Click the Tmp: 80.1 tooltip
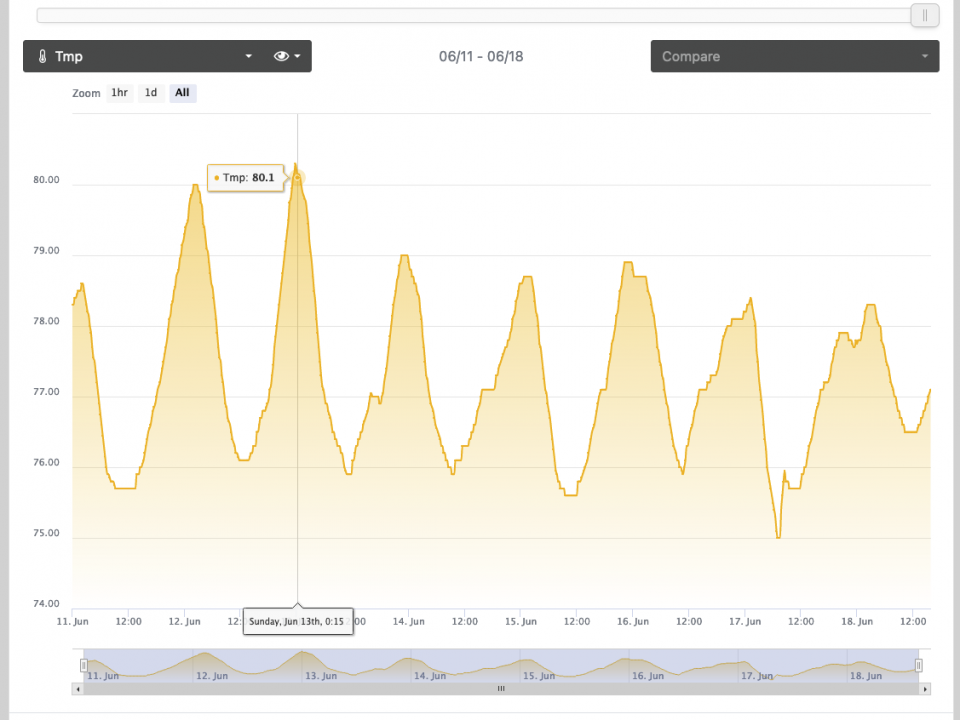This screenshot has width=960, height=720. click(x=245, y=178)
